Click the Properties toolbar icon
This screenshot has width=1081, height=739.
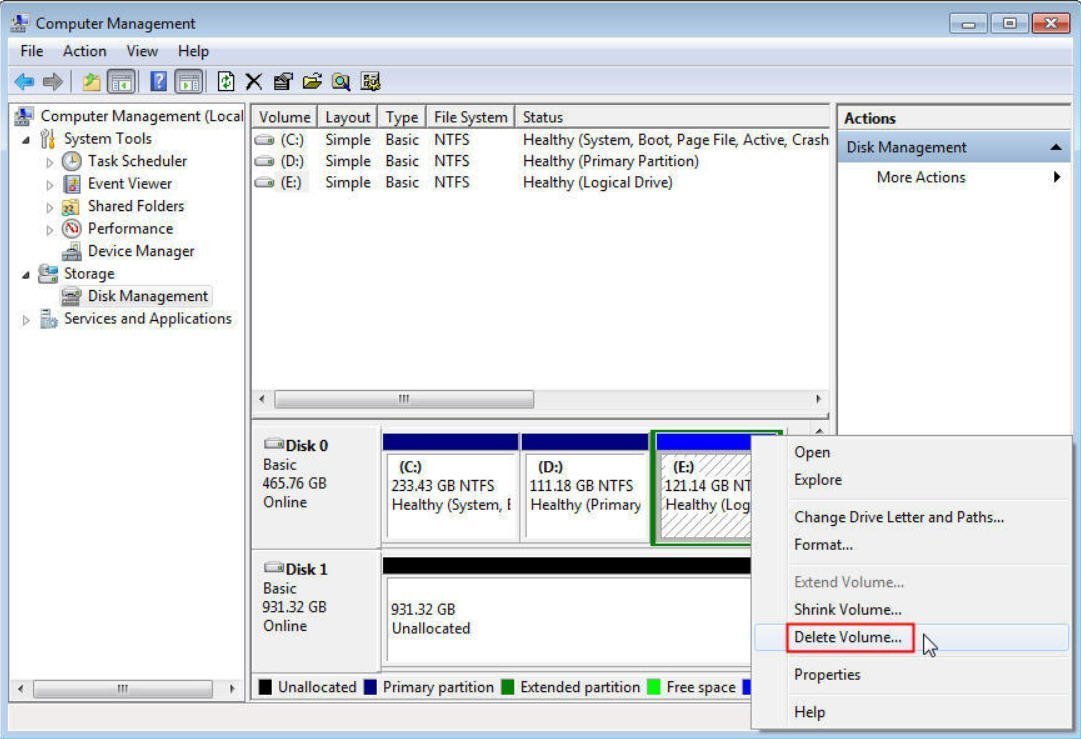[283, 82]
